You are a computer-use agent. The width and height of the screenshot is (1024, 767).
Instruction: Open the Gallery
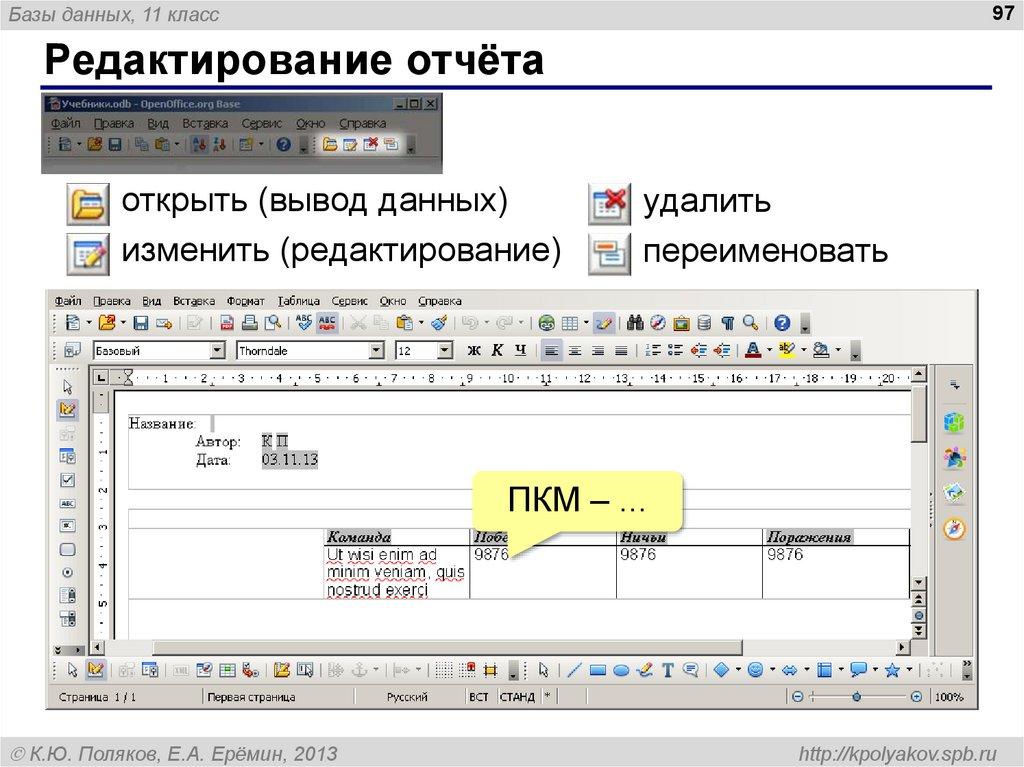(681, 322)
